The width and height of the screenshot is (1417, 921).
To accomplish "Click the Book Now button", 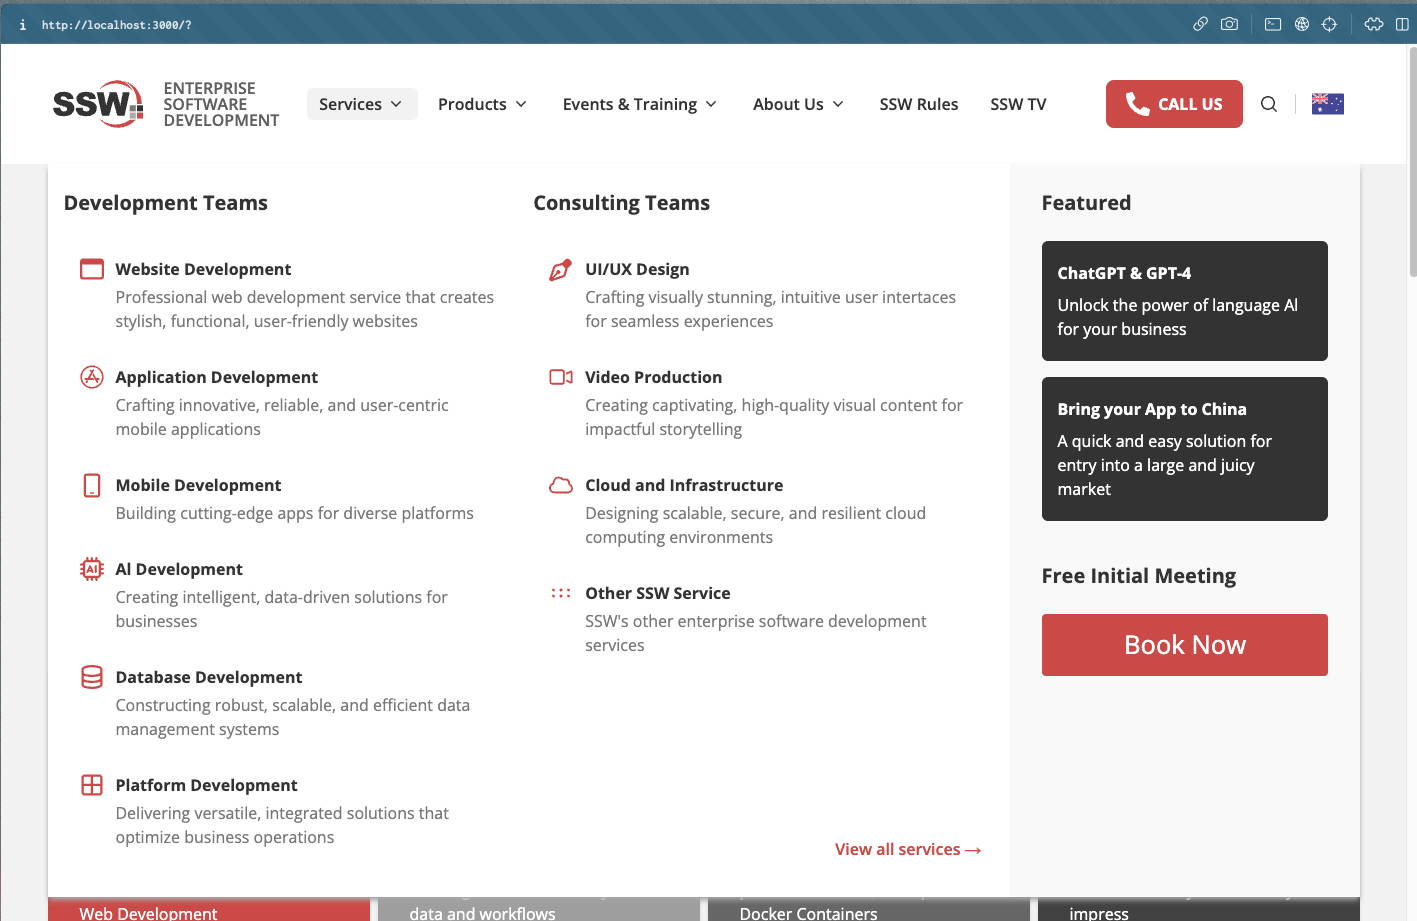I will pyautogui.click(x=1184, y=644).
